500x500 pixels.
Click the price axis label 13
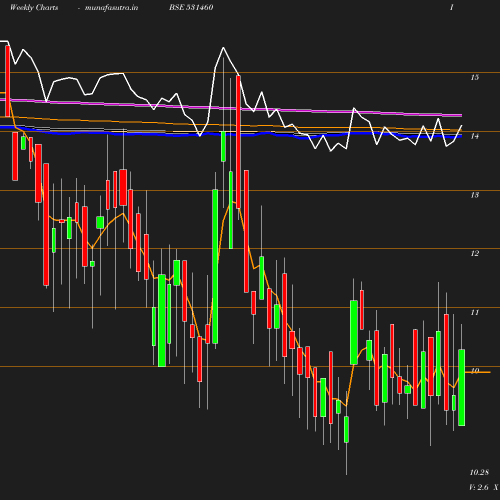click(475, 195)
